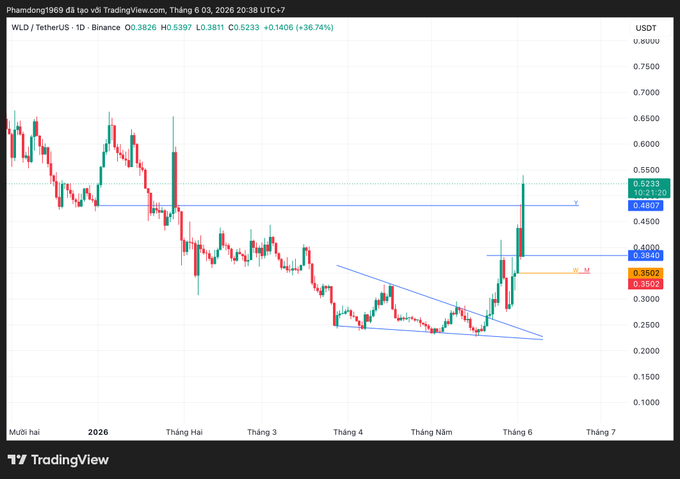Select the long blue horizontal line at 0.4807

click(338, 205)
